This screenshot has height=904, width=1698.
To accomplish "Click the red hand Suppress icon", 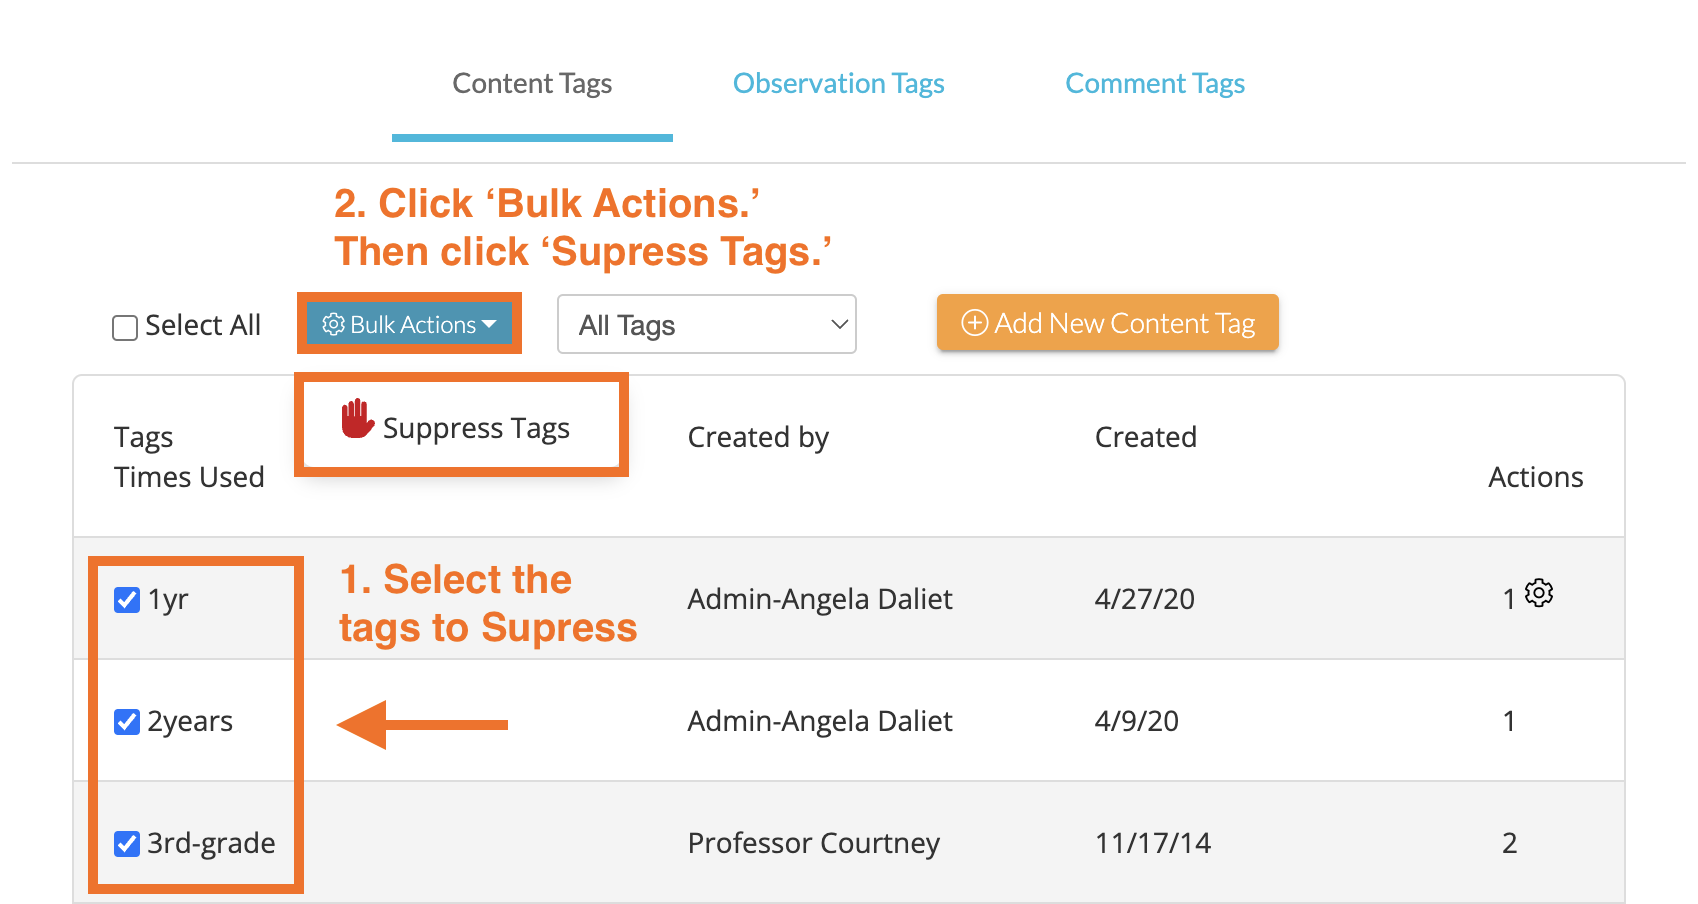I will [x=357, y=419].
